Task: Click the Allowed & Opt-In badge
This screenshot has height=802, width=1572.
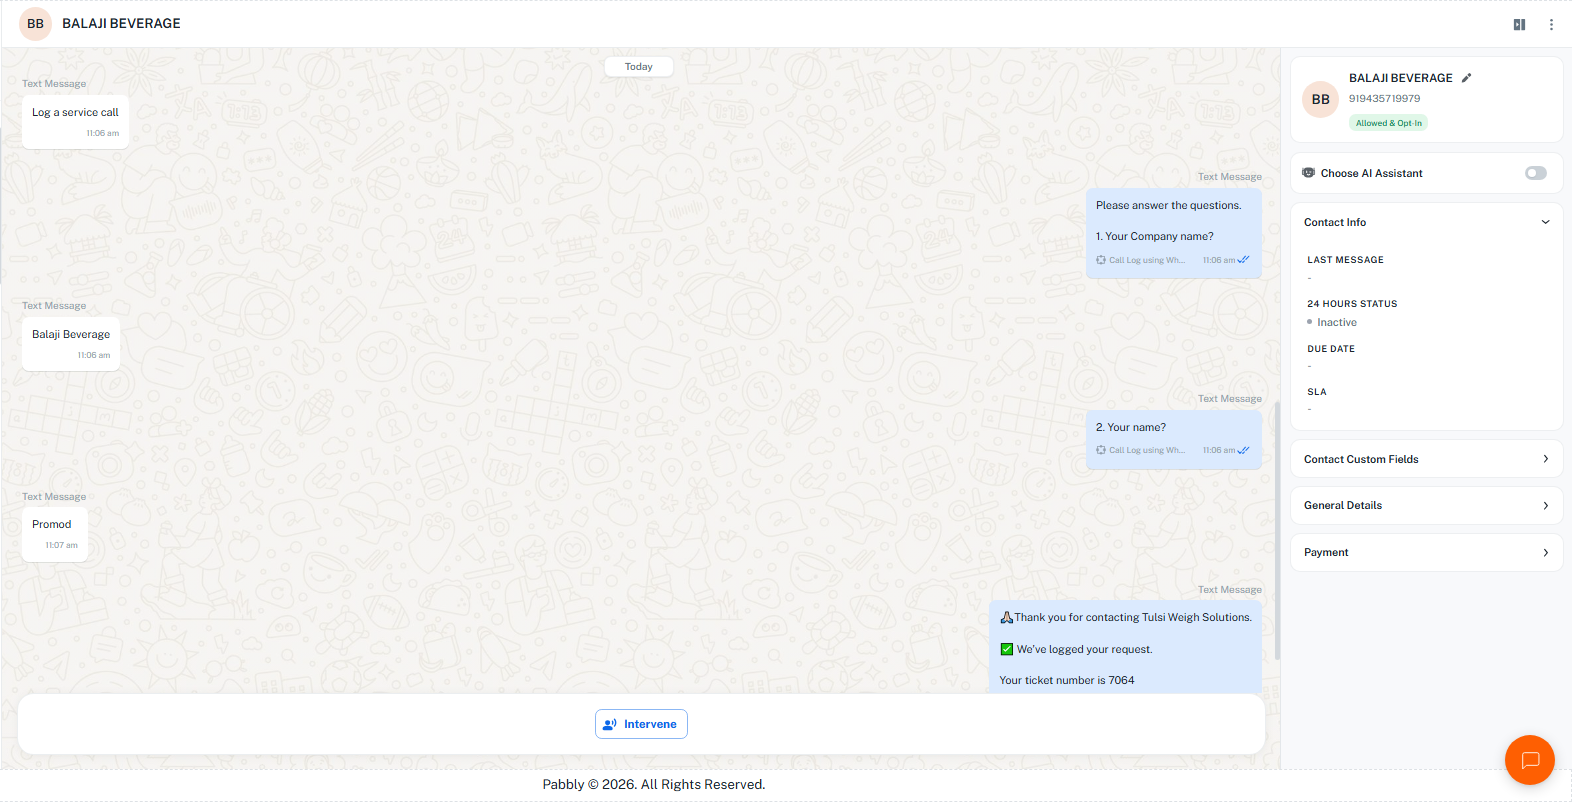Action: tap(1388, 123)
